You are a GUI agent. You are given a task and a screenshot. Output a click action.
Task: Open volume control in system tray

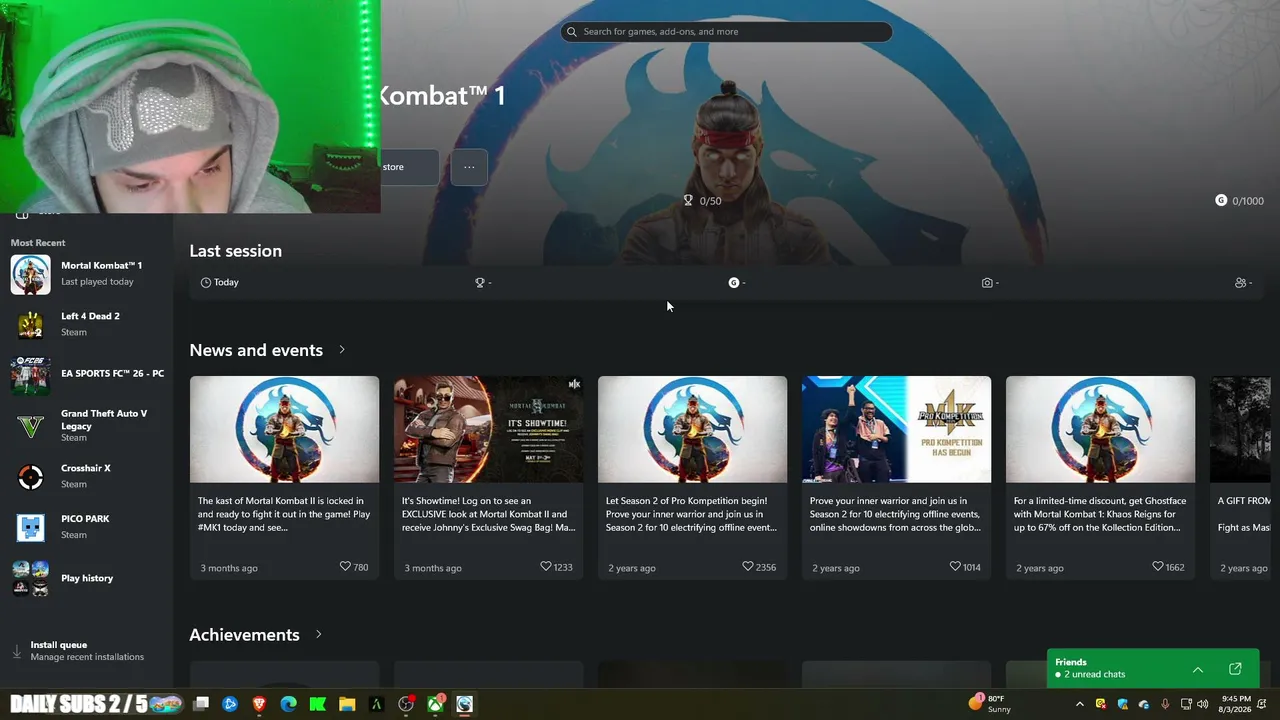click(x=1202, y=704)
